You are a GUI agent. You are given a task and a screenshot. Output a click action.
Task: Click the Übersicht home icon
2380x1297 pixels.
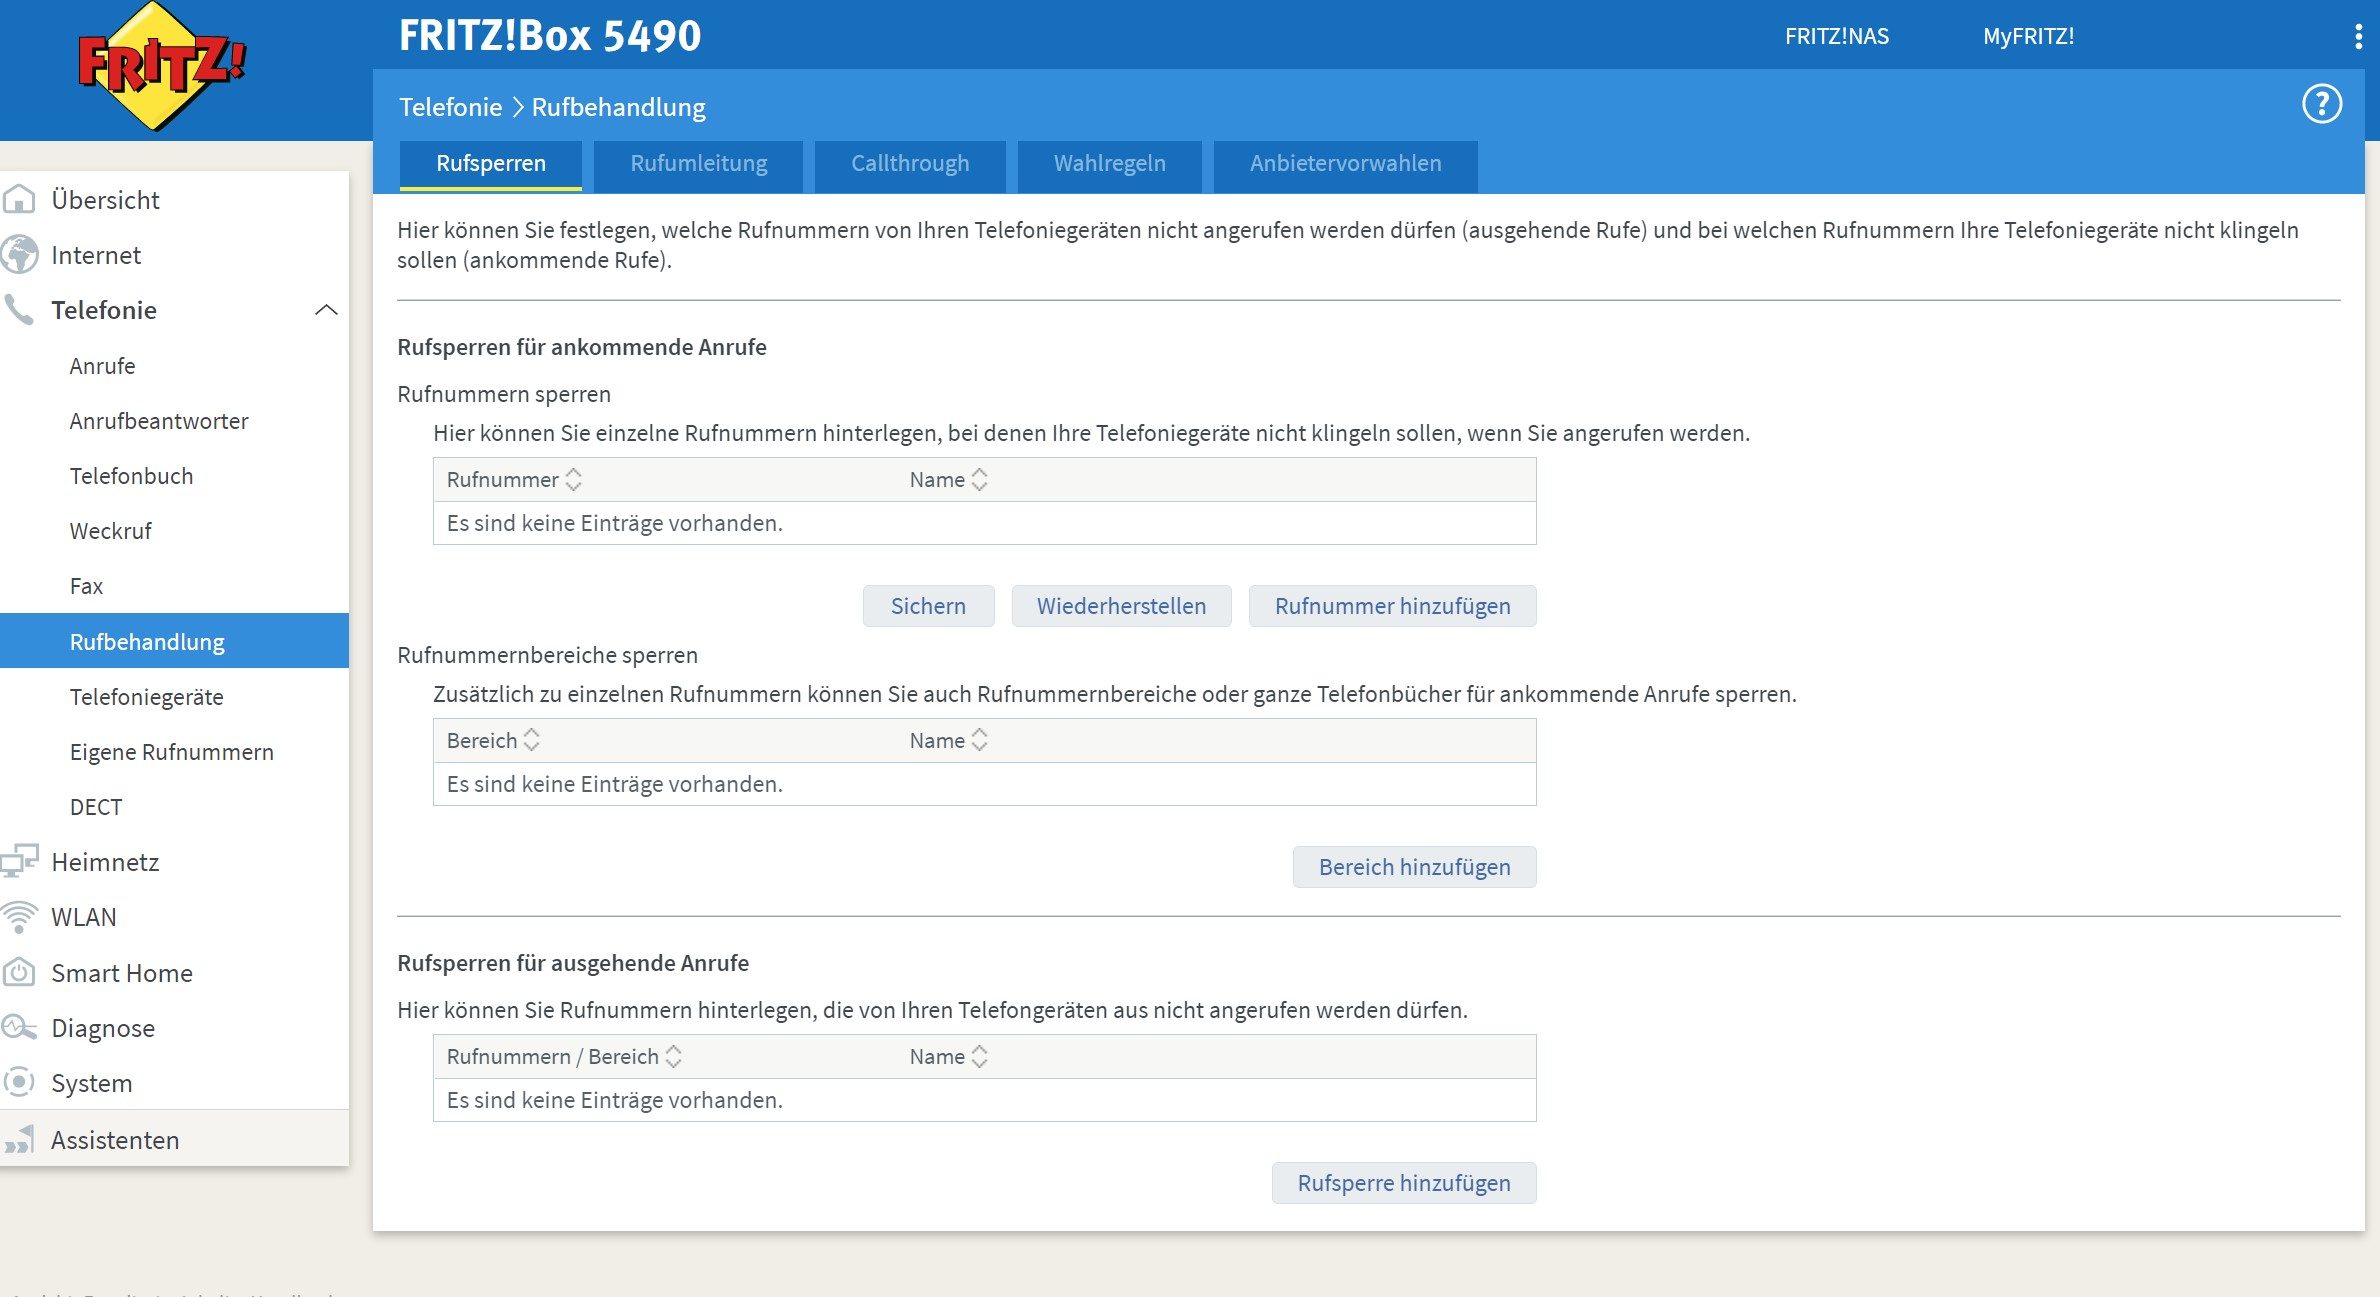click(20, 200)
